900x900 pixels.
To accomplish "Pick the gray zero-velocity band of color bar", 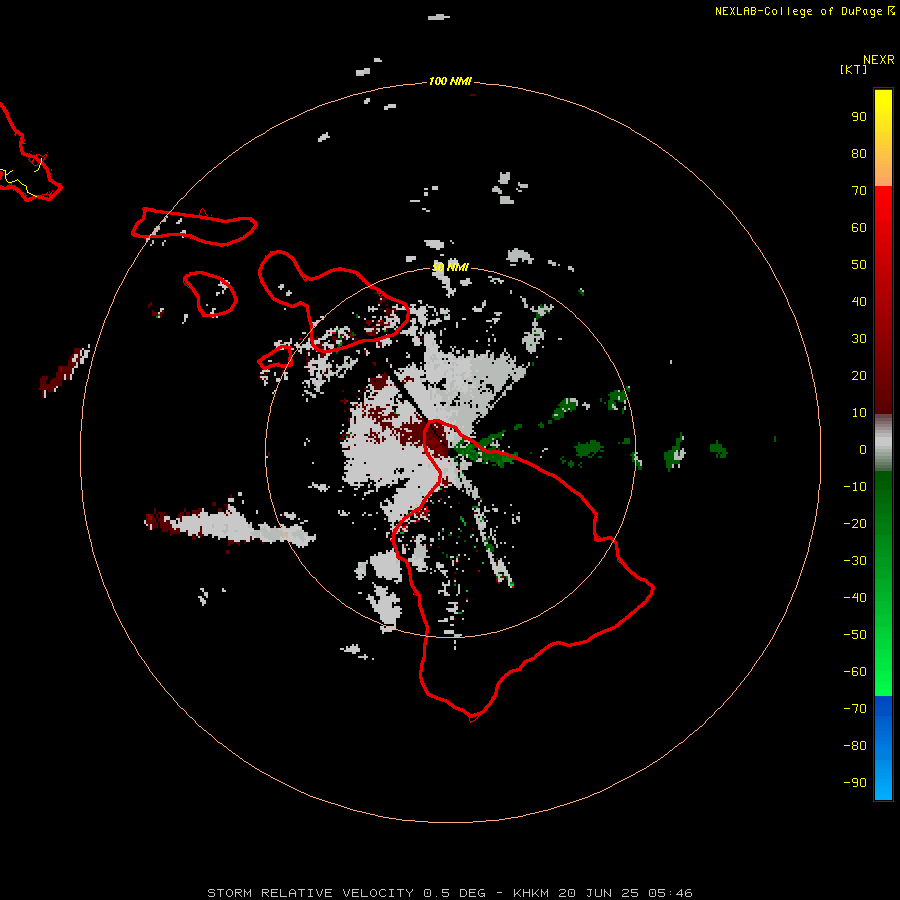I will [x=883, y=443].
